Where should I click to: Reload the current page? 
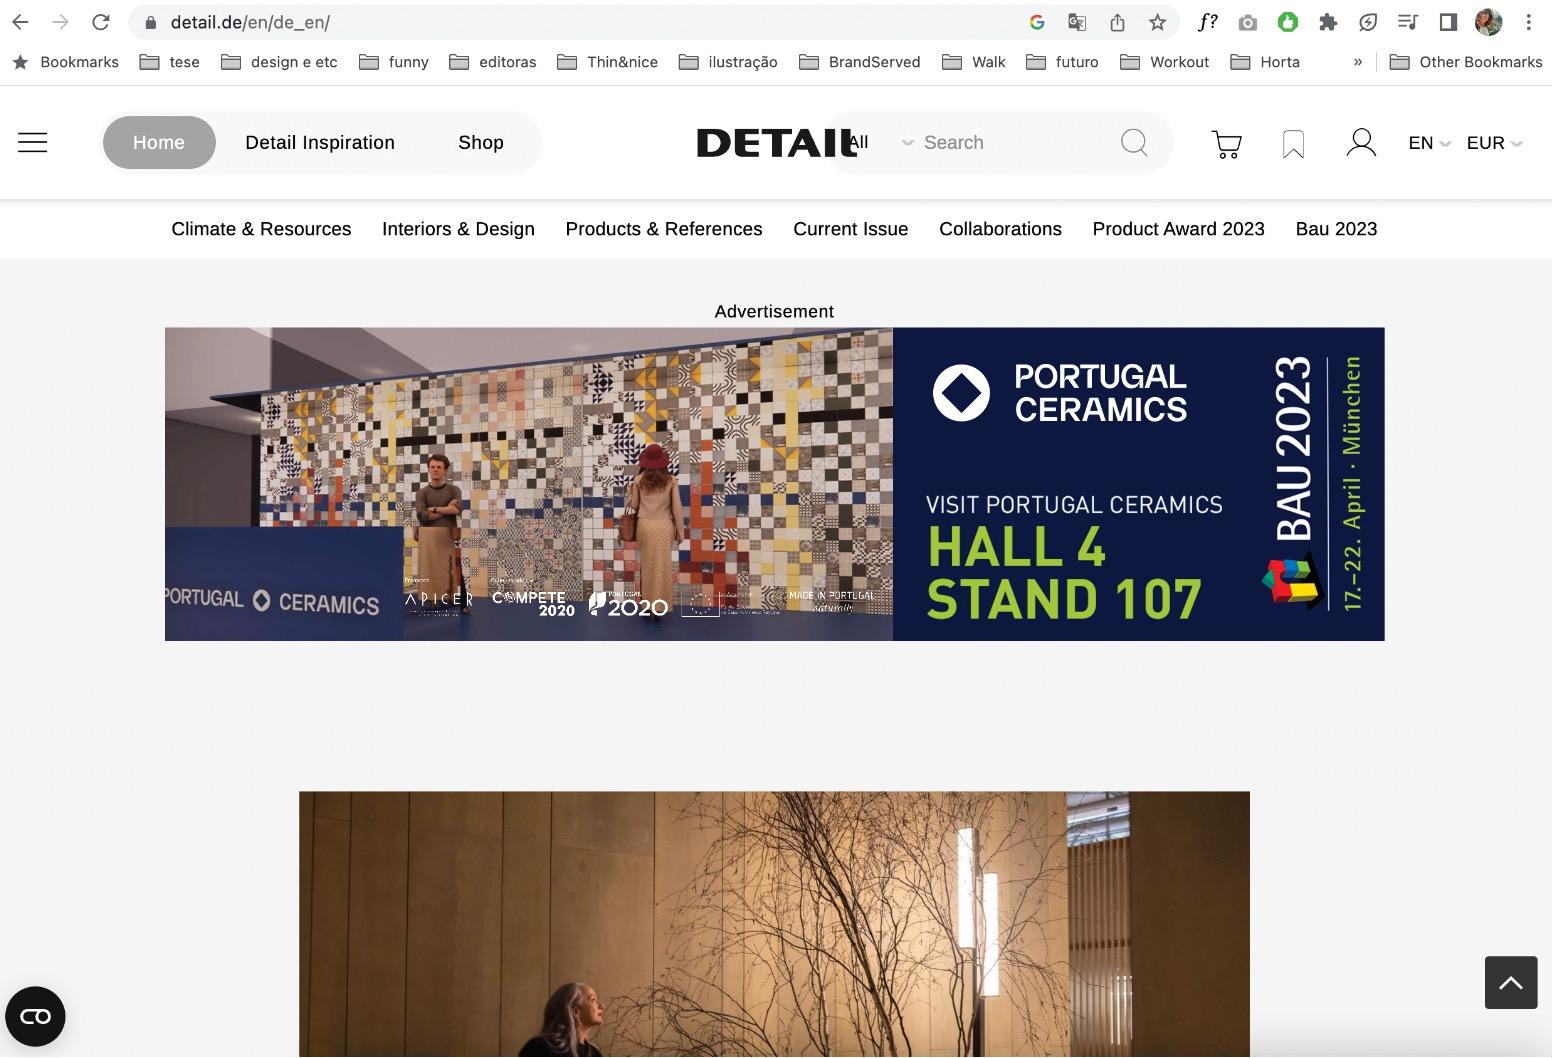point(100,22)
